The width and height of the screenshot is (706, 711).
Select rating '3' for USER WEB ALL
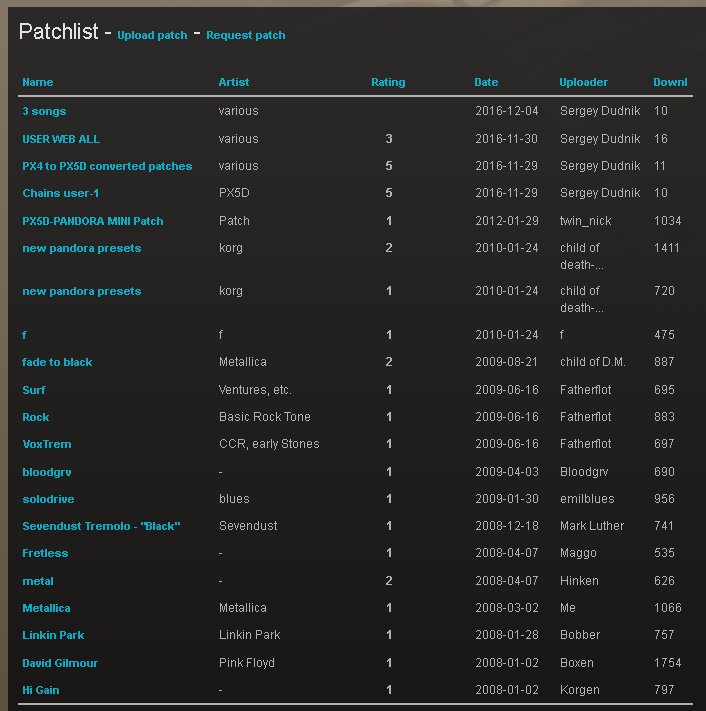pyautogui.click(x=389, y=139)
